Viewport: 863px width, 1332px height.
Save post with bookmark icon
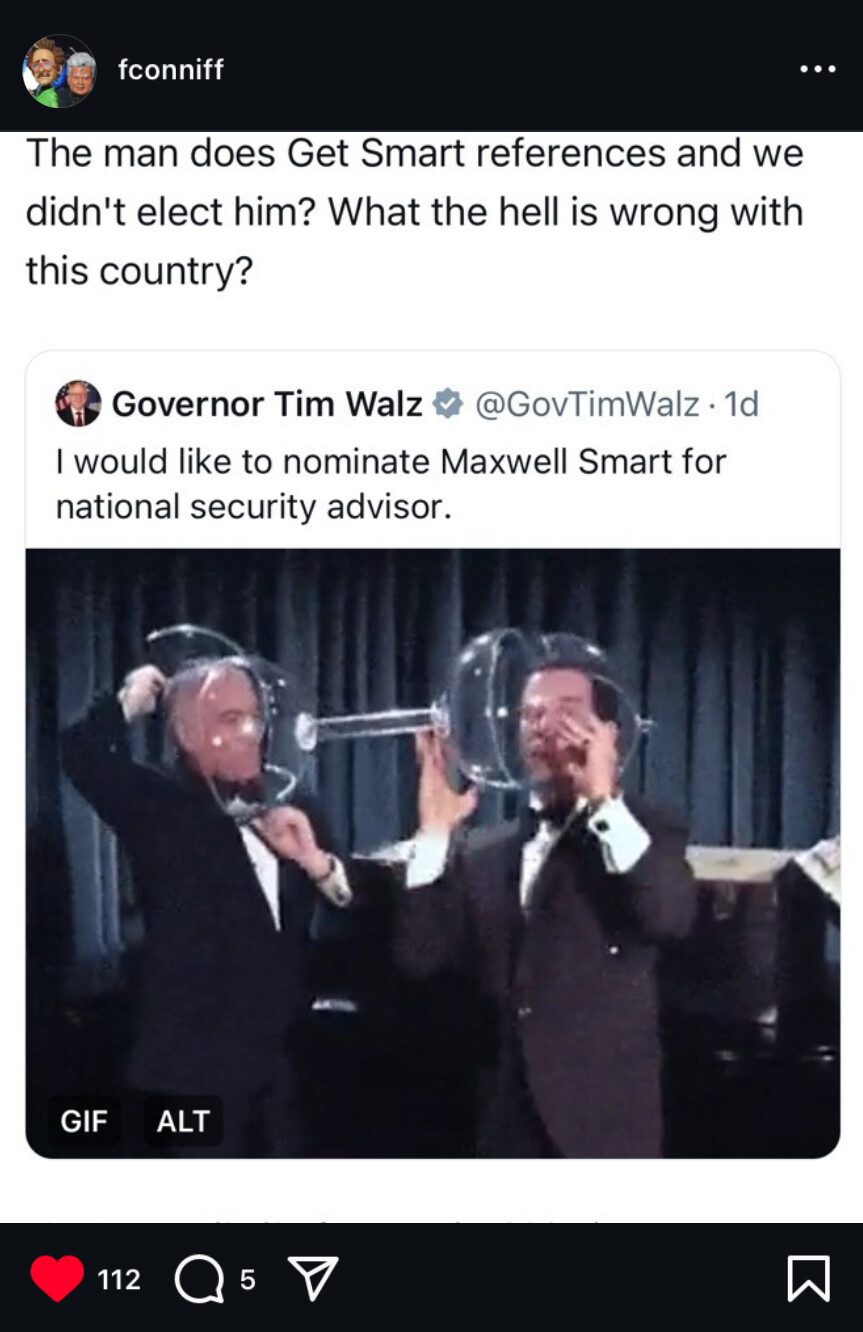point(808,1278)
